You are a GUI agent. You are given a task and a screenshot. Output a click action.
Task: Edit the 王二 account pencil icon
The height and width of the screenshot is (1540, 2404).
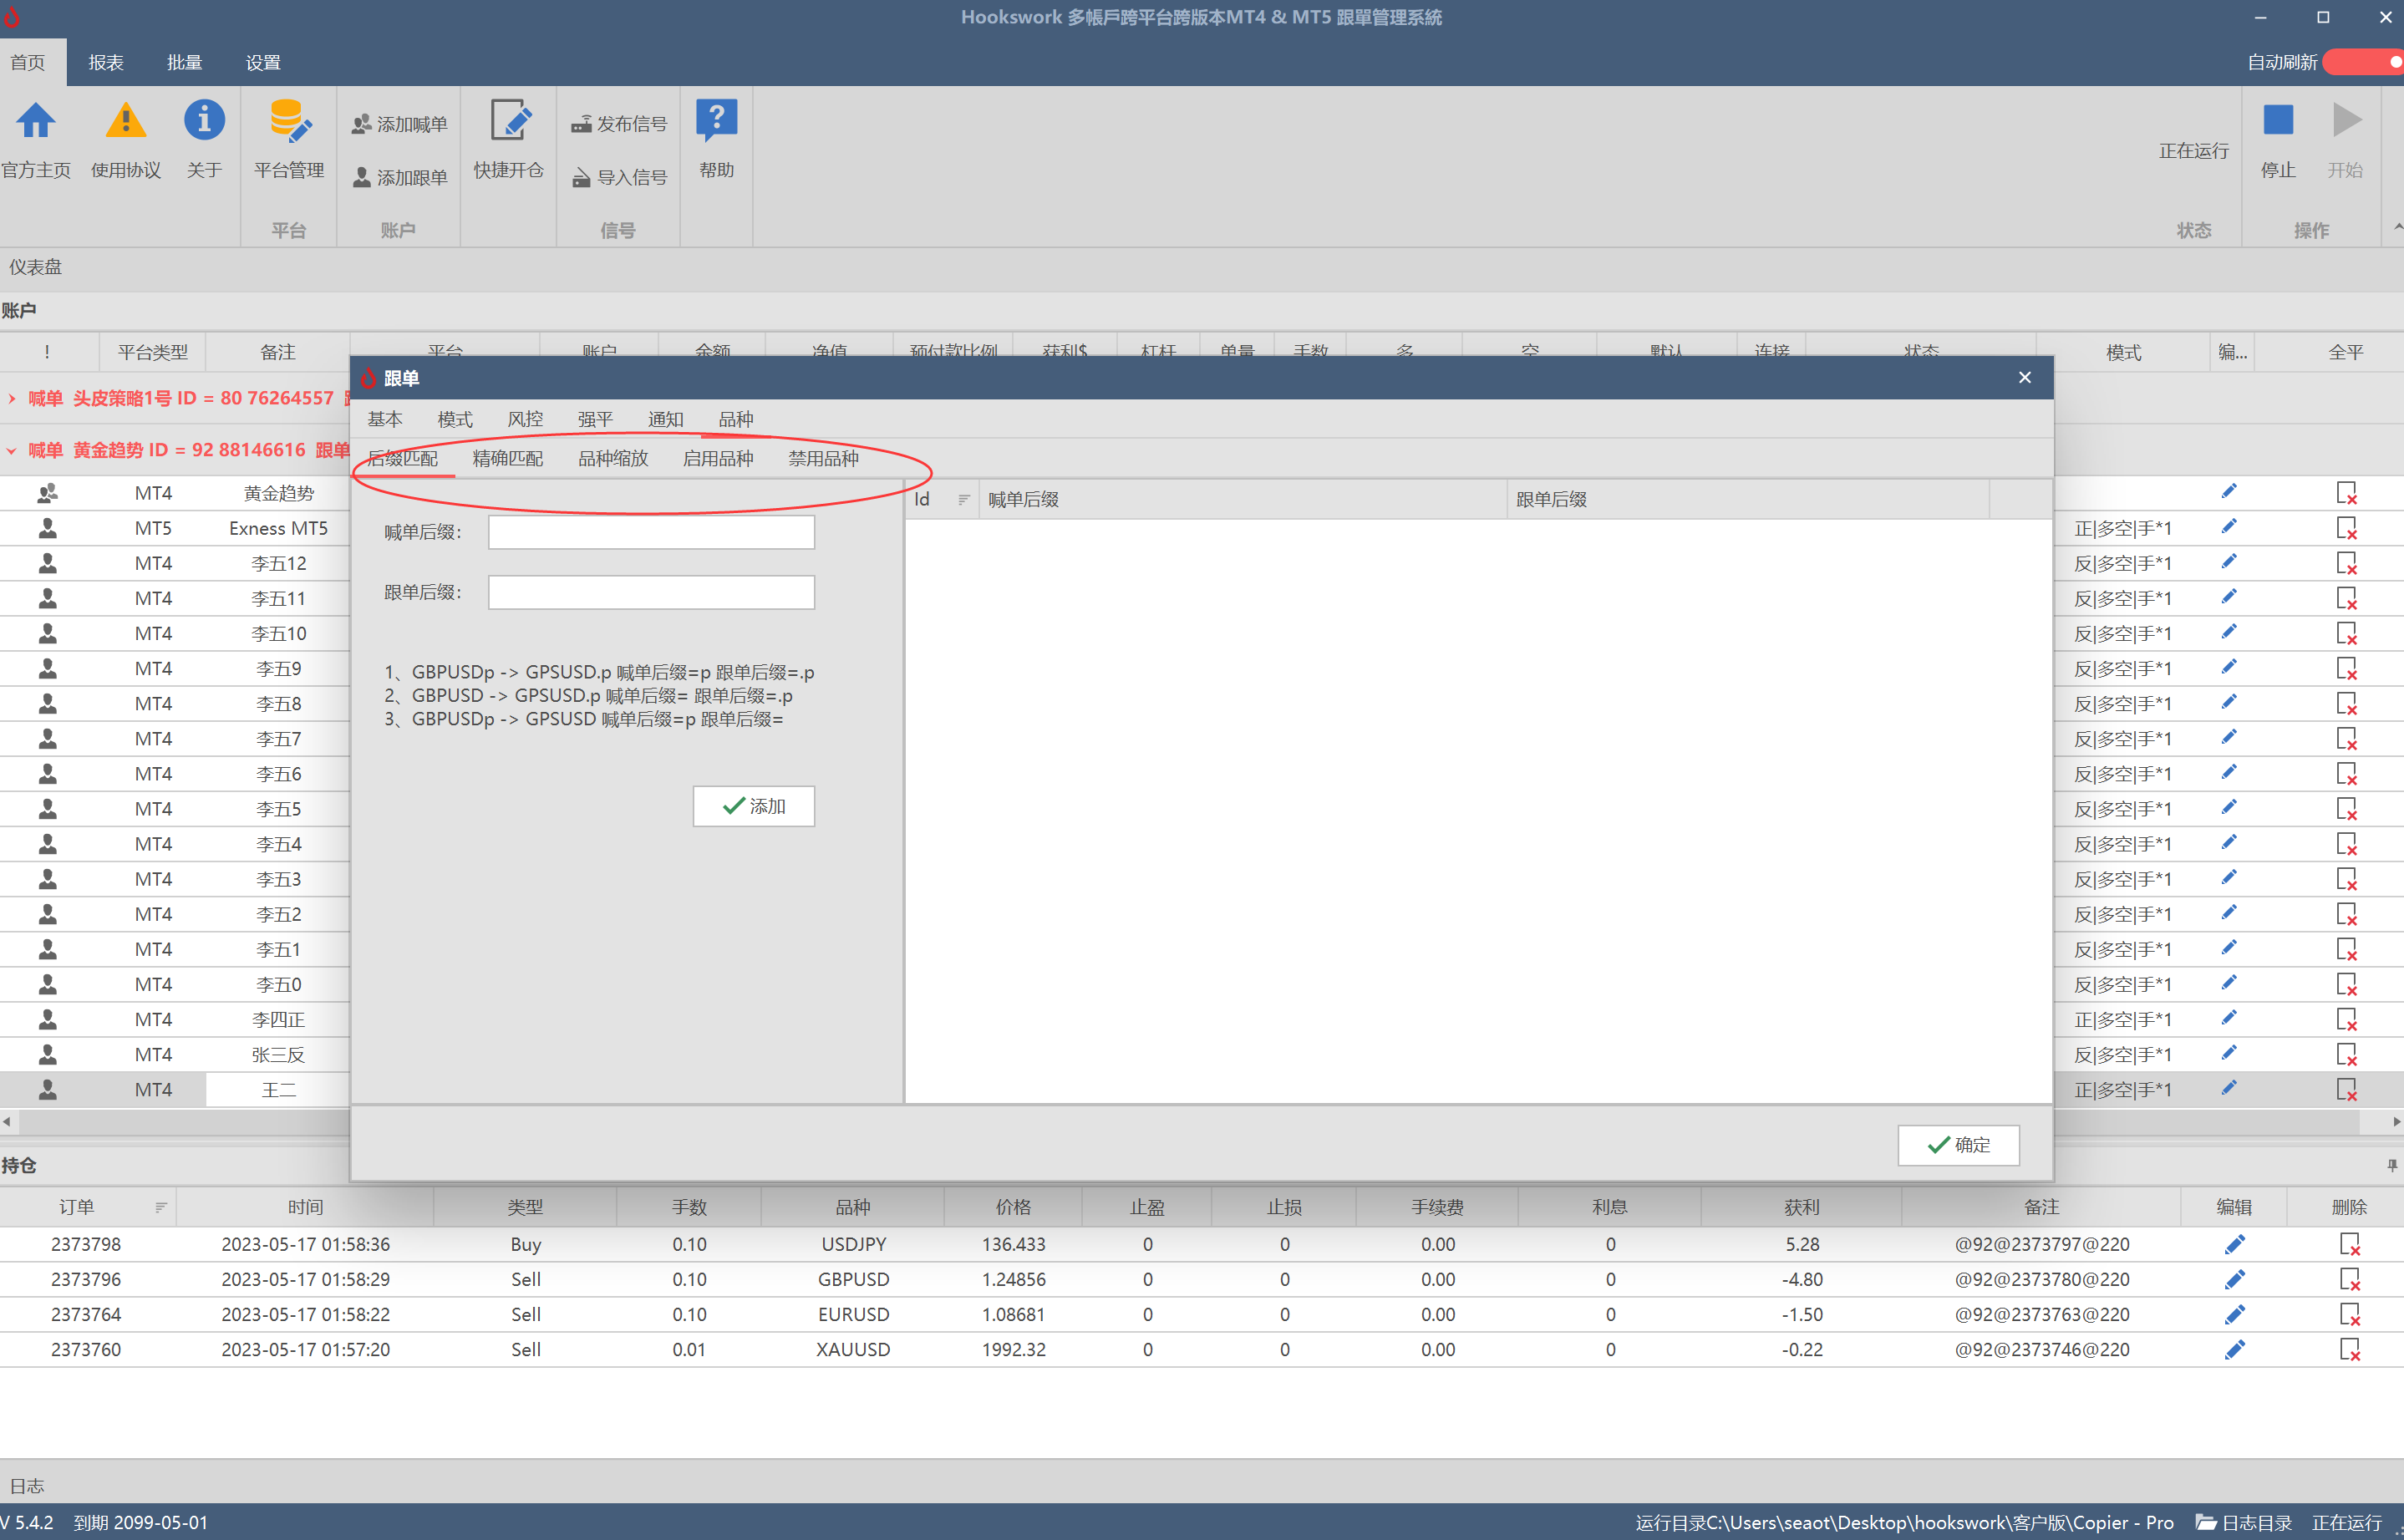tap(2228, 1088)
